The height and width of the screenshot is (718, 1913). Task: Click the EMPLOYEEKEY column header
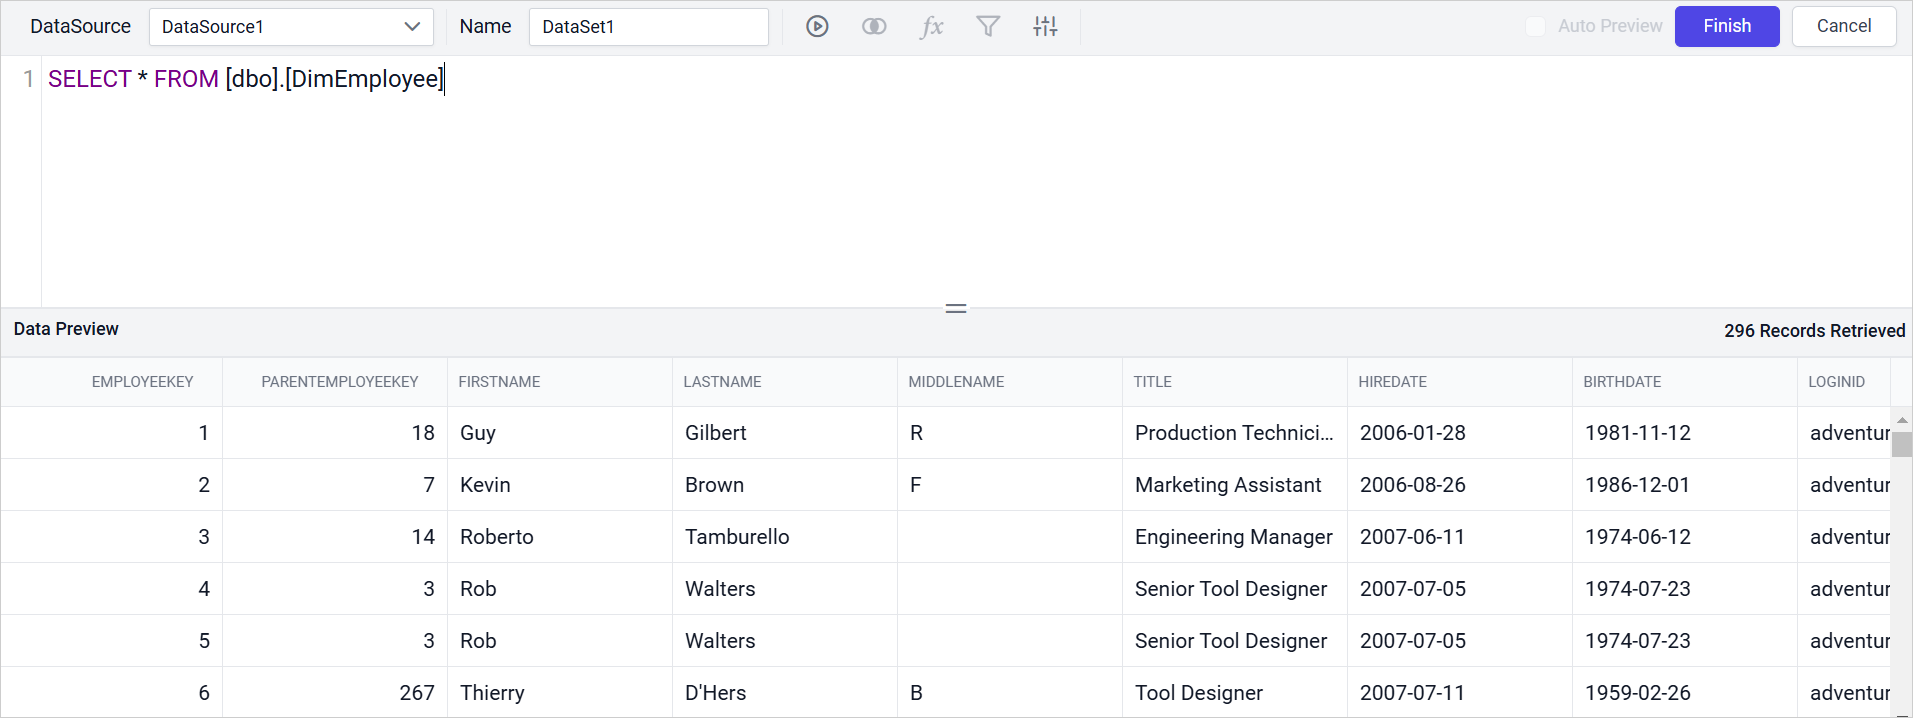142,382
